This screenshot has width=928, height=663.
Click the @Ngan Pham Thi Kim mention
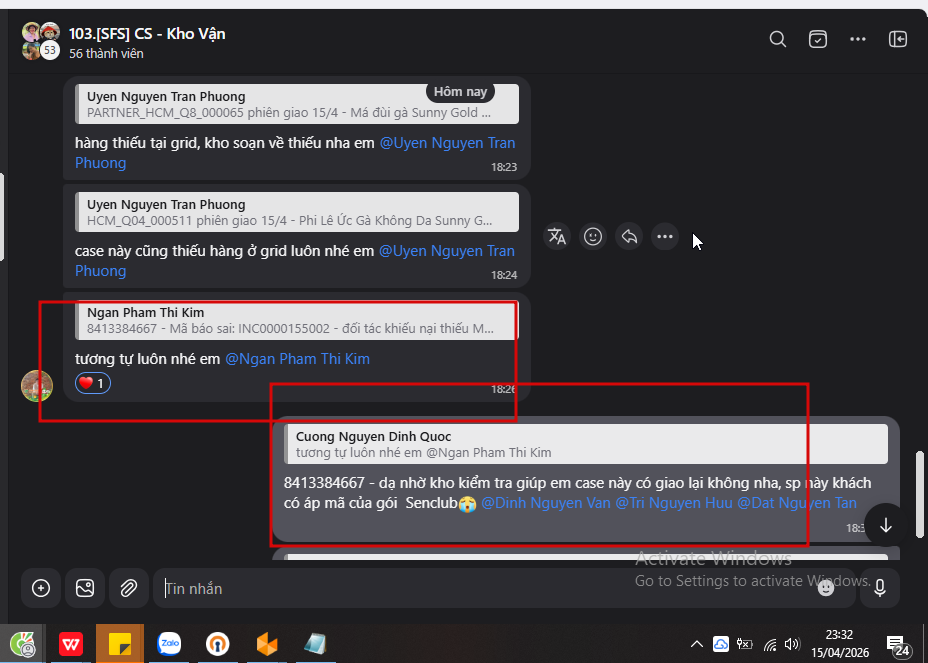[298, 359]
